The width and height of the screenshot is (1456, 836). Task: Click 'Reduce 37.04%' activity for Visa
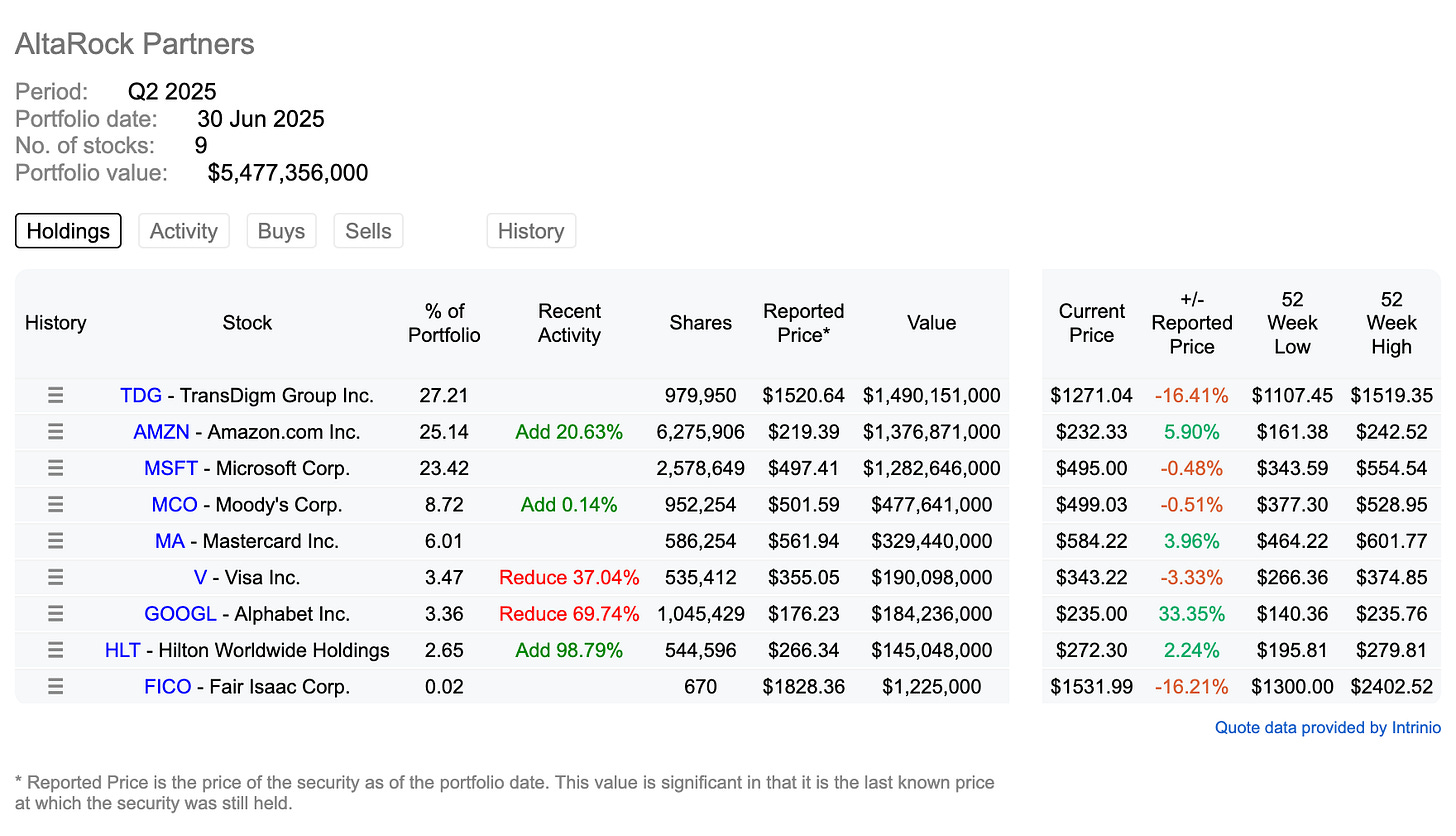click(569, 578)
